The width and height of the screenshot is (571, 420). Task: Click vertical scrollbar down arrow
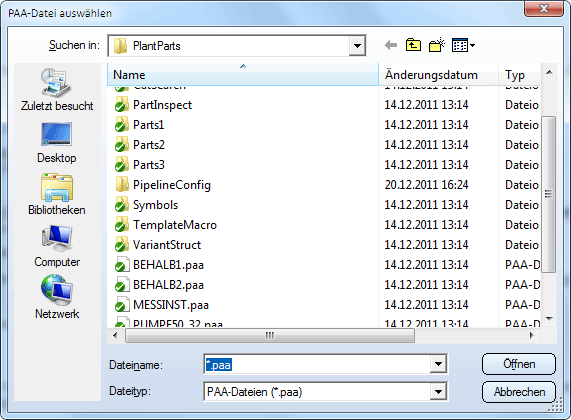[x=549, y=319]
